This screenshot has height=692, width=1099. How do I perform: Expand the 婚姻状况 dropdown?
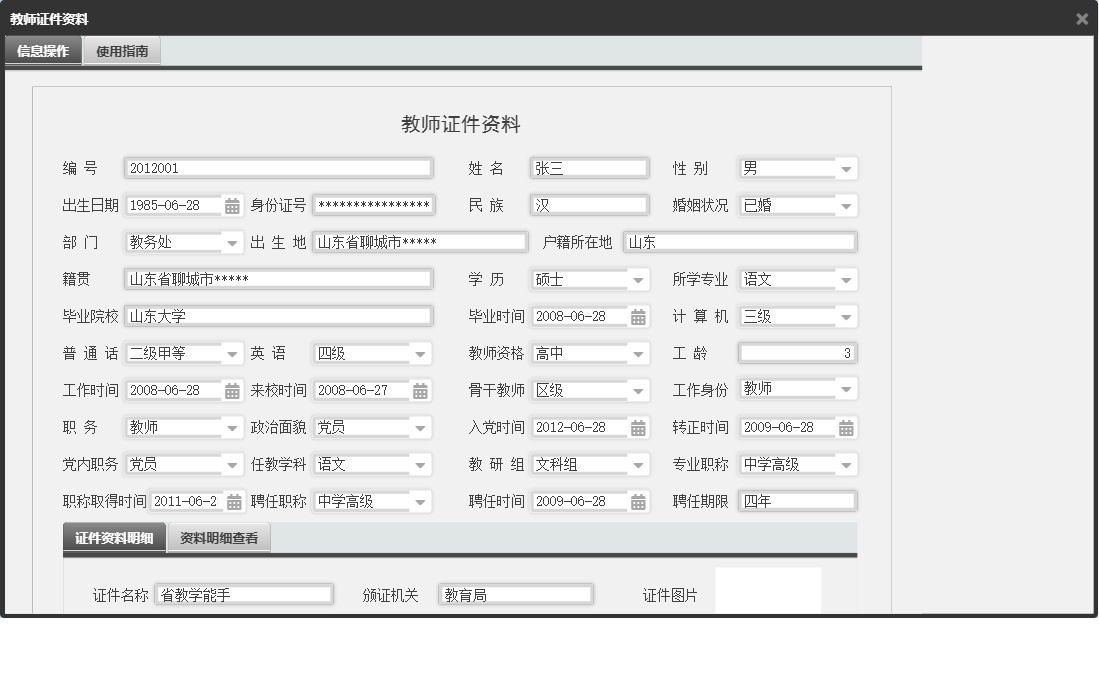click(848, 204)
